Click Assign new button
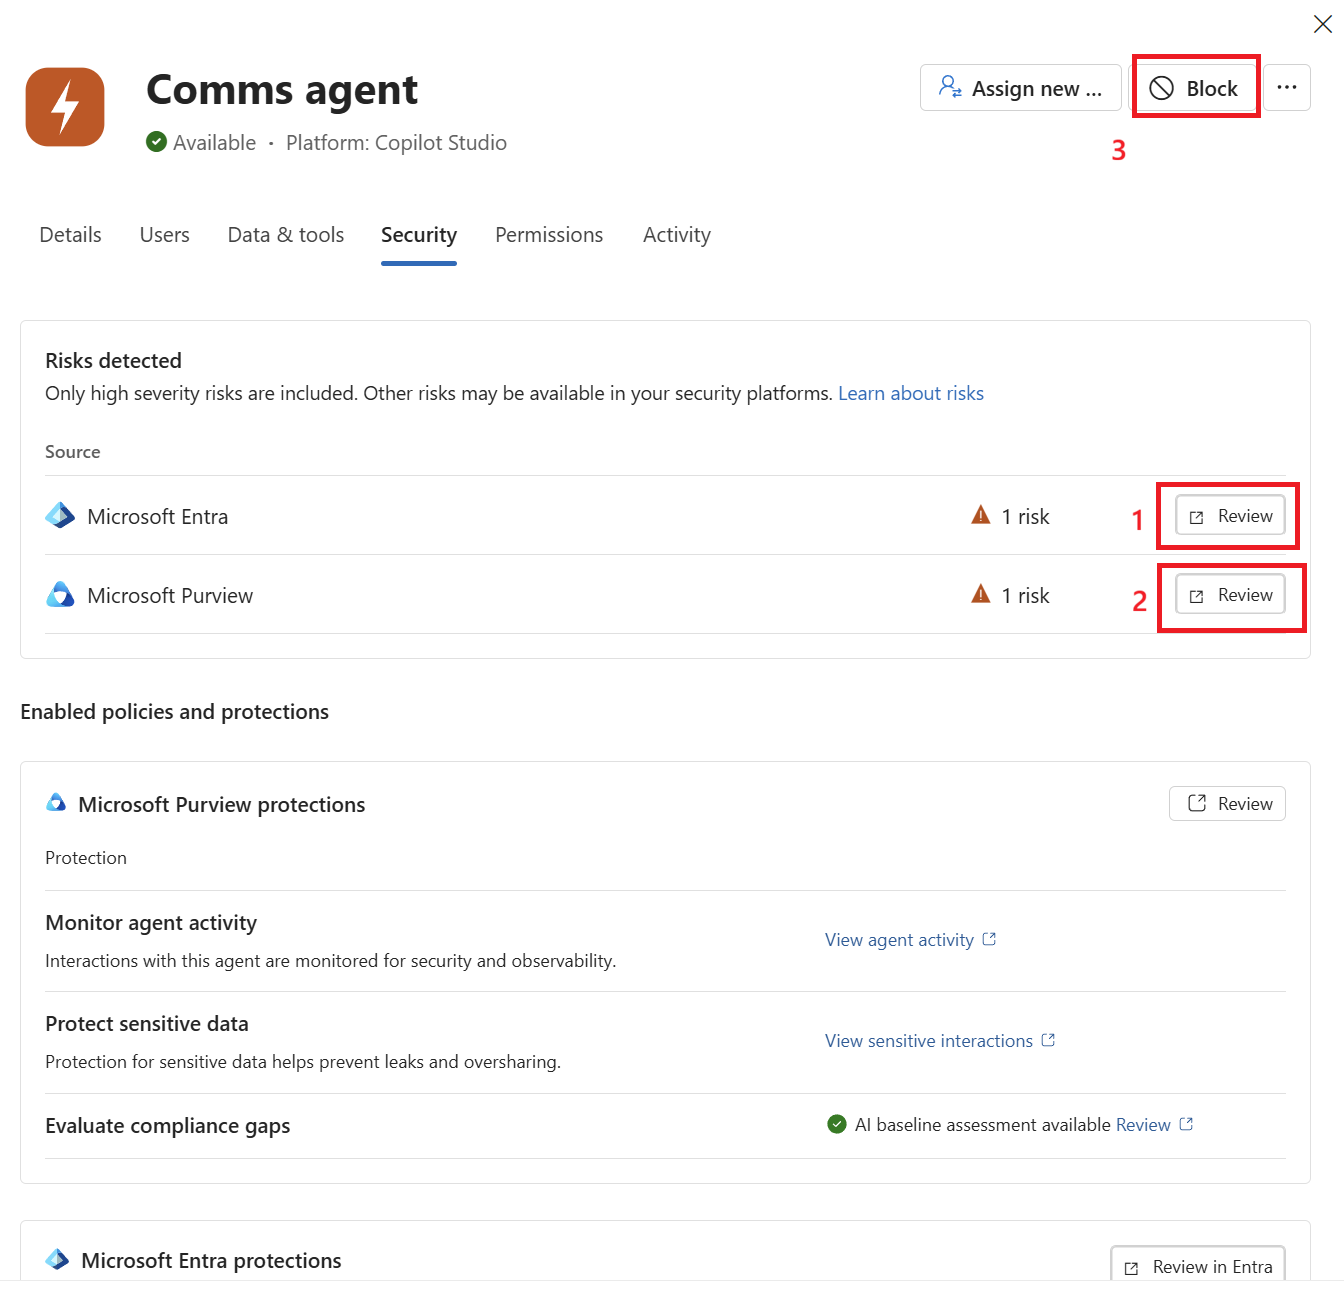Image resolution: width=1344 pixels, height=1308 pixels. pyautogui.click(x=1020, y=88)
